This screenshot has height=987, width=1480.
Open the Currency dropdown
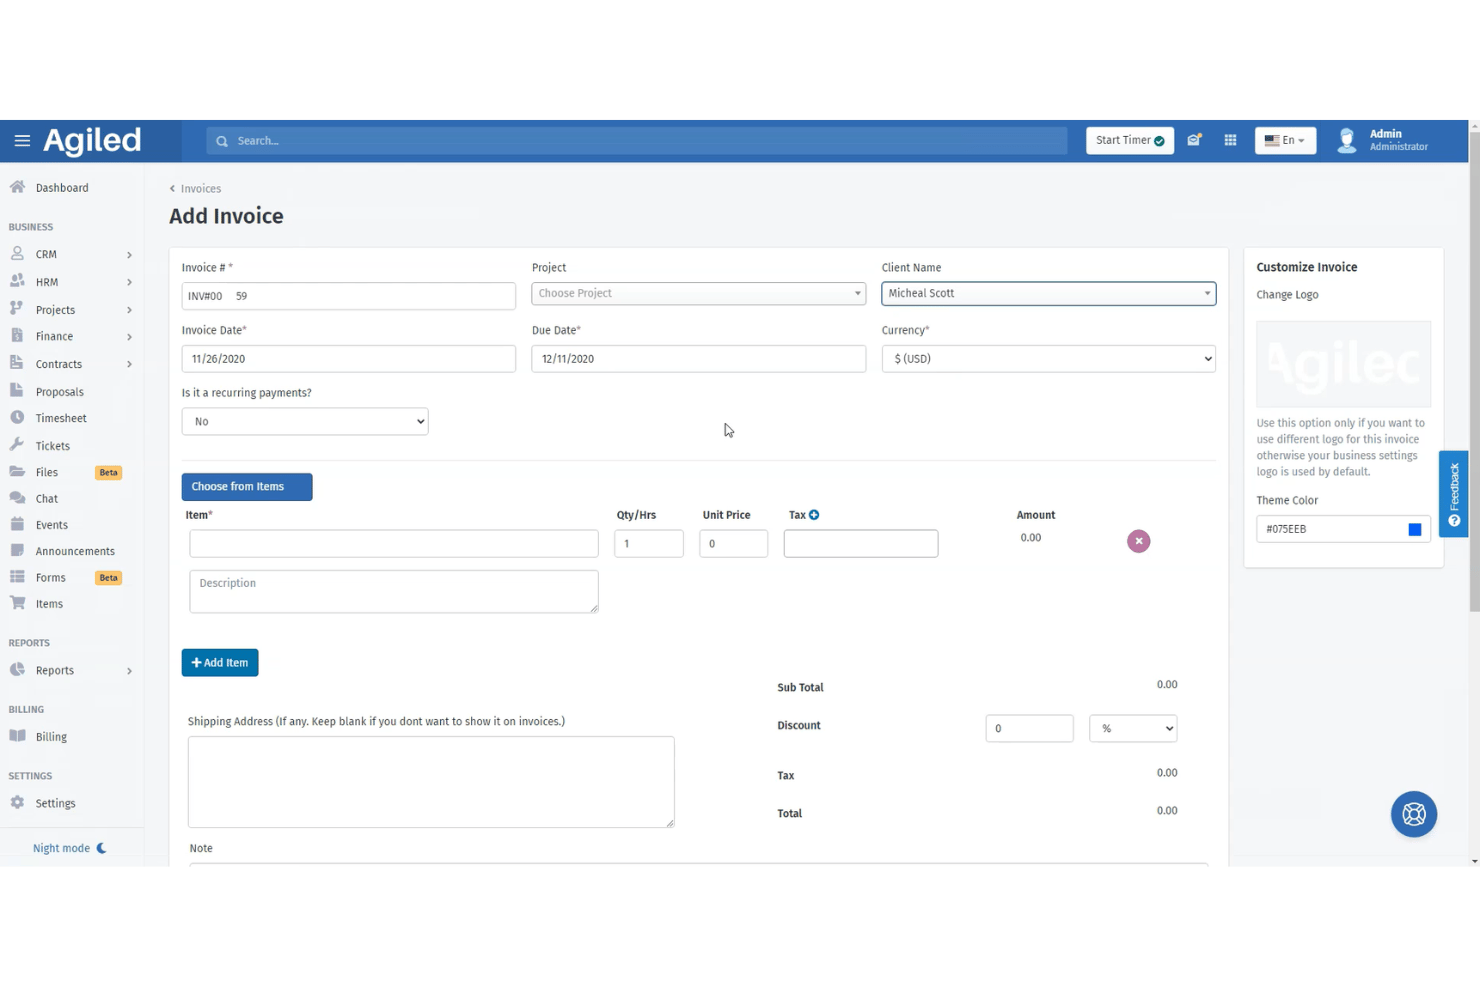pyautogui.click(x=1048, y=358)
